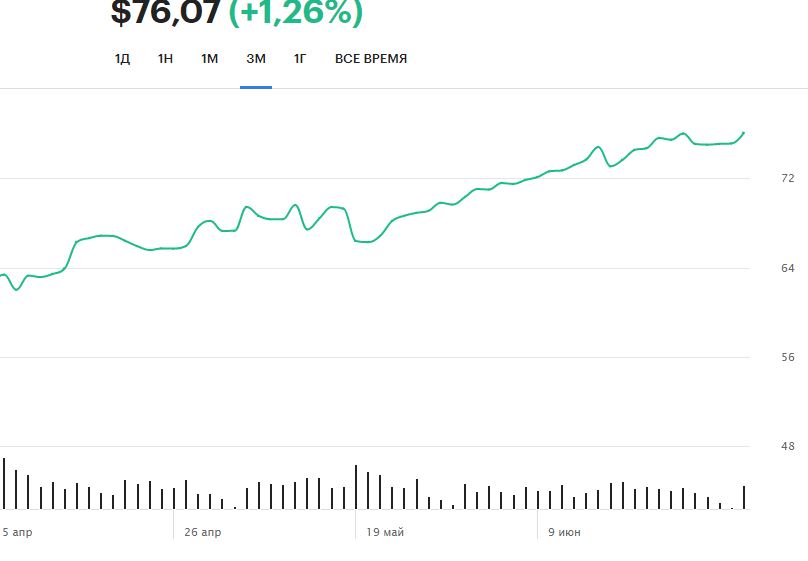The width and height of the screenshot is (808, 561).
Task: Click the 5 апр date label
Action: pyautogui.click(x=18, y=532)
